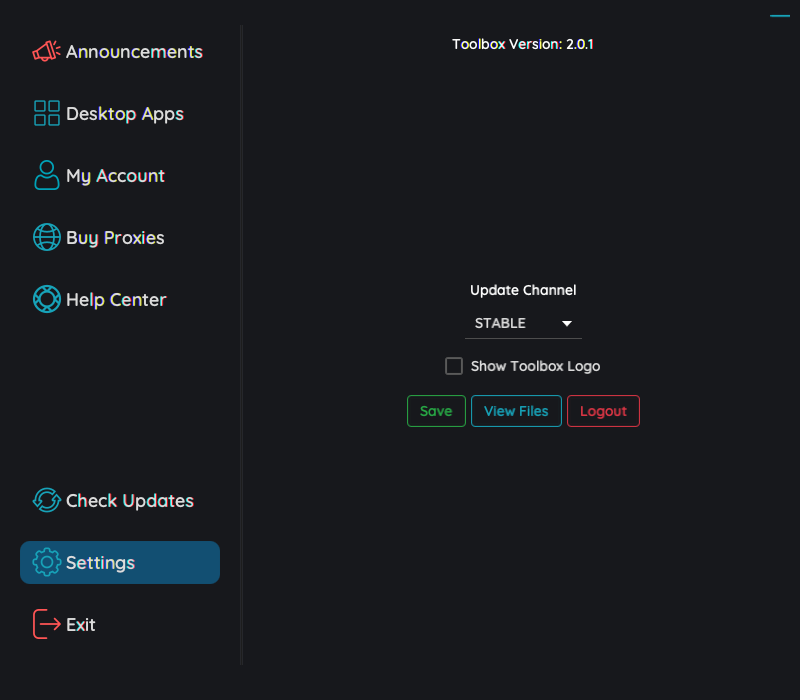Viewport: 800px width, 700px height.
Task: Click the Help Center lifebuoy icon
Action: 46,300
